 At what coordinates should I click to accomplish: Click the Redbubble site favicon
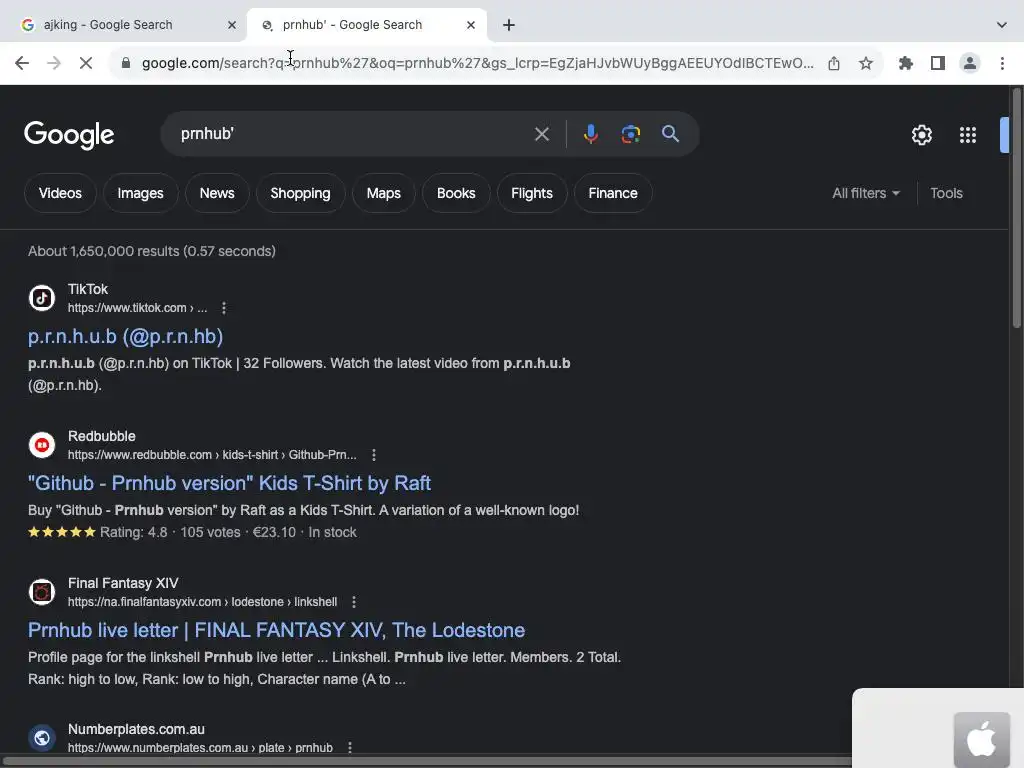pyautogui.click(x=42, y=445)
